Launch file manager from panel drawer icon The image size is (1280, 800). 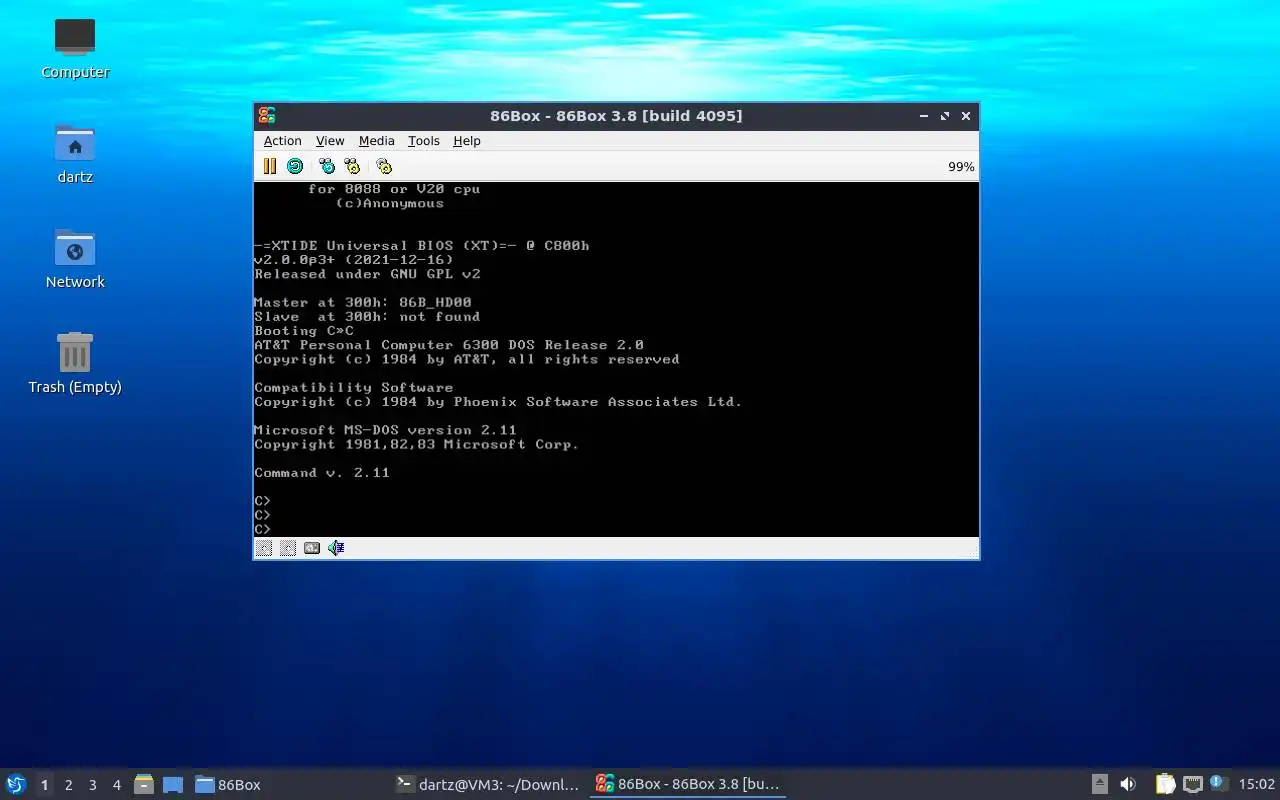tap(144, 785)
